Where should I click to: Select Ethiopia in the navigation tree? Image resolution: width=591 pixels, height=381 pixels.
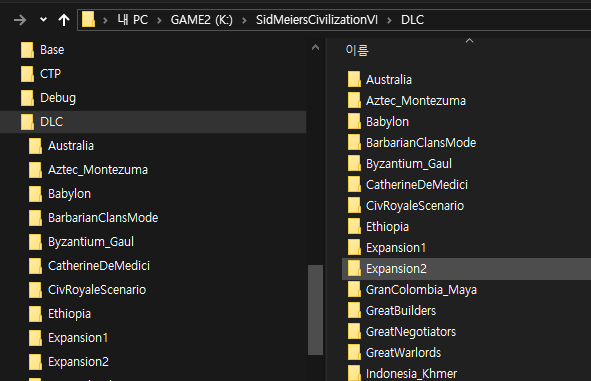point(69,314)
